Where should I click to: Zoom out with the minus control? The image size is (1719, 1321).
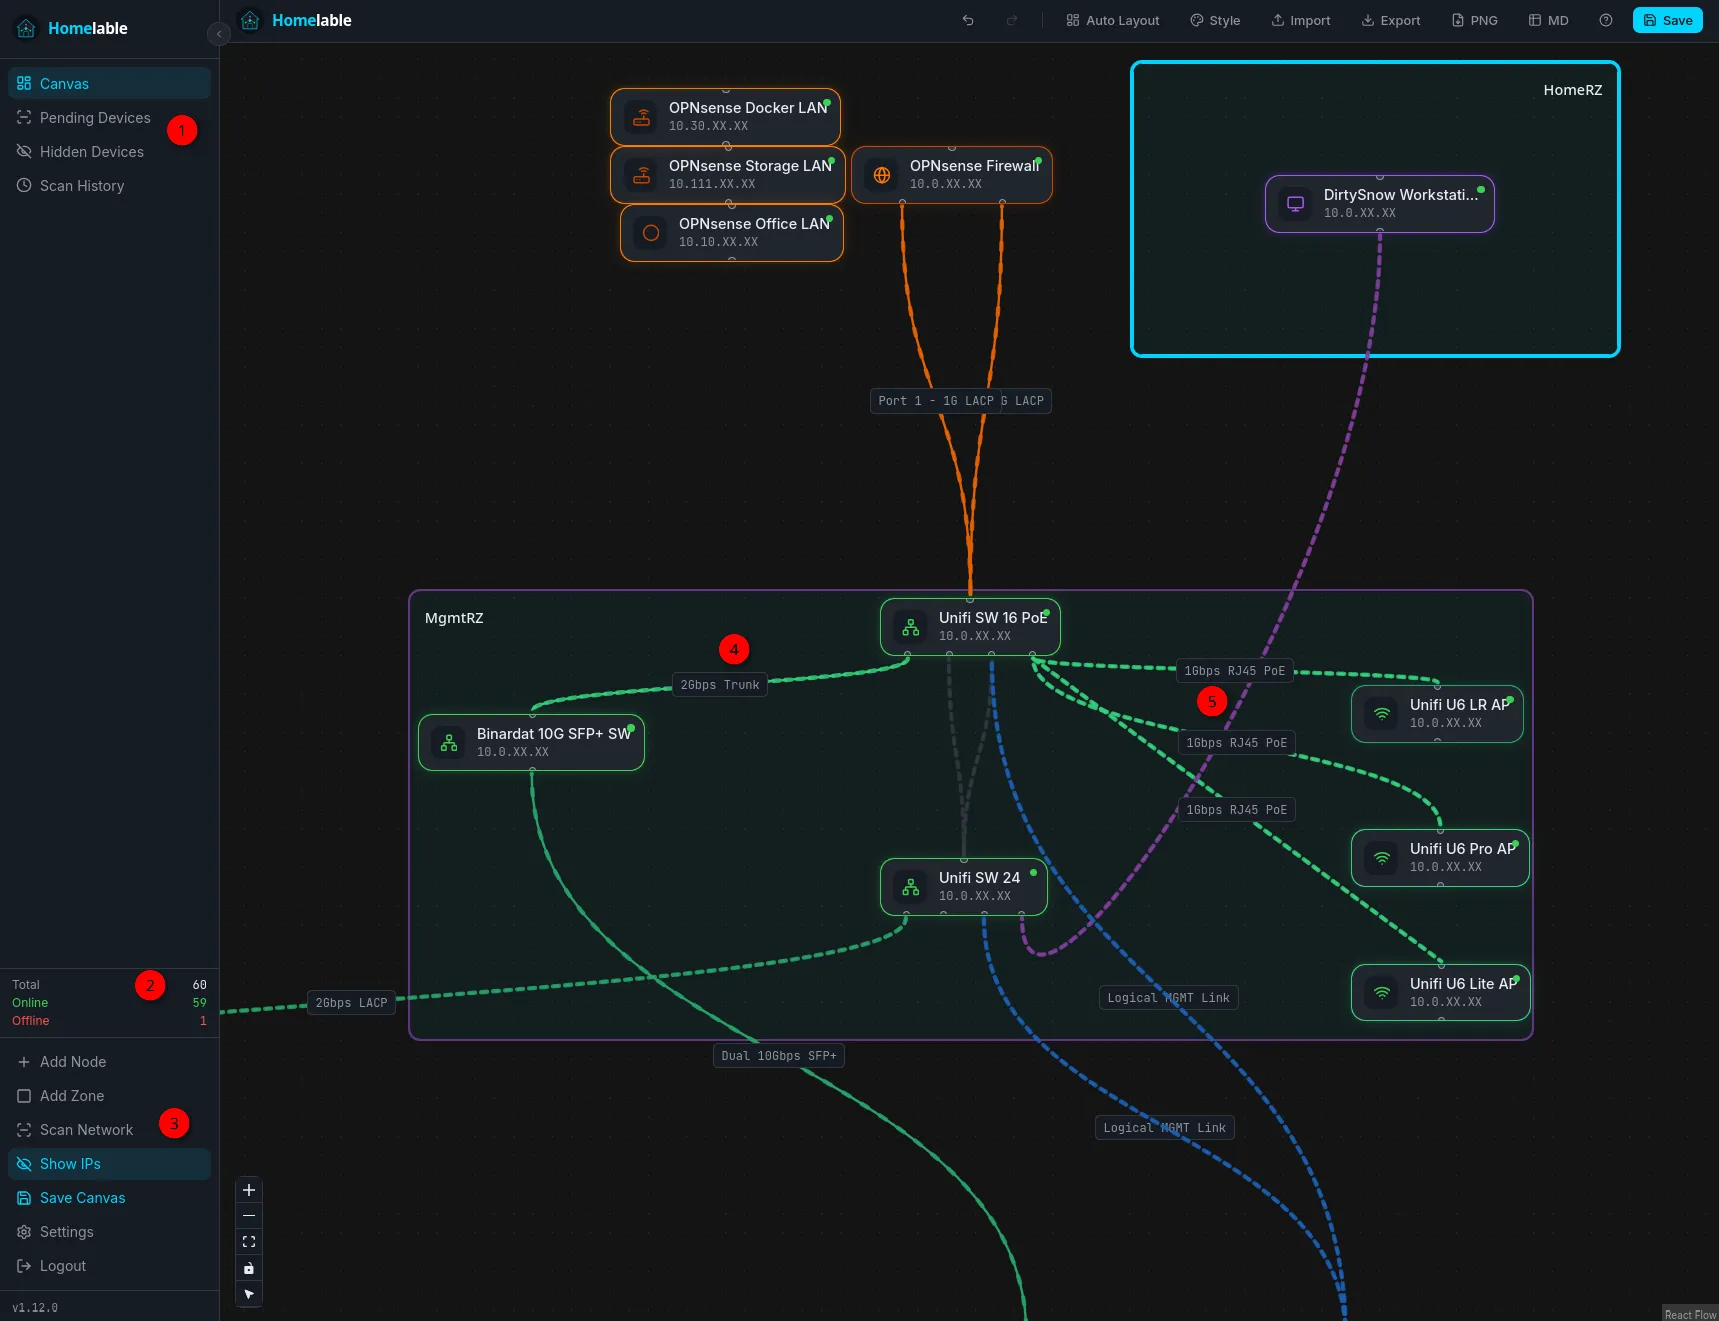[249, 1216]
